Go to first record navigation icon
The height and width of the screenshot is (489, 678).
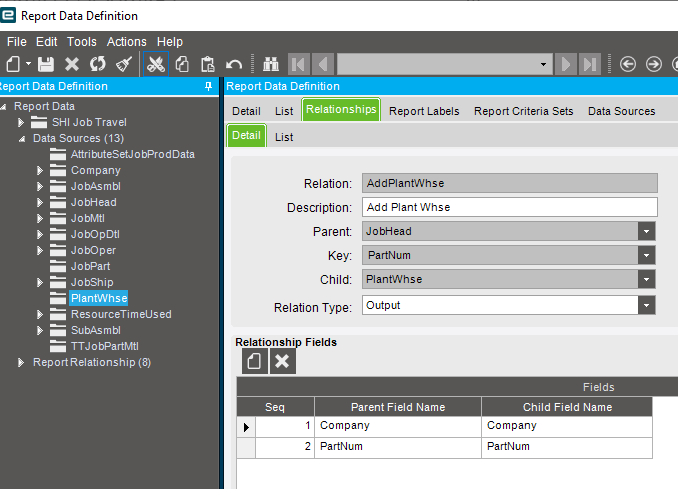coord(298,64)
